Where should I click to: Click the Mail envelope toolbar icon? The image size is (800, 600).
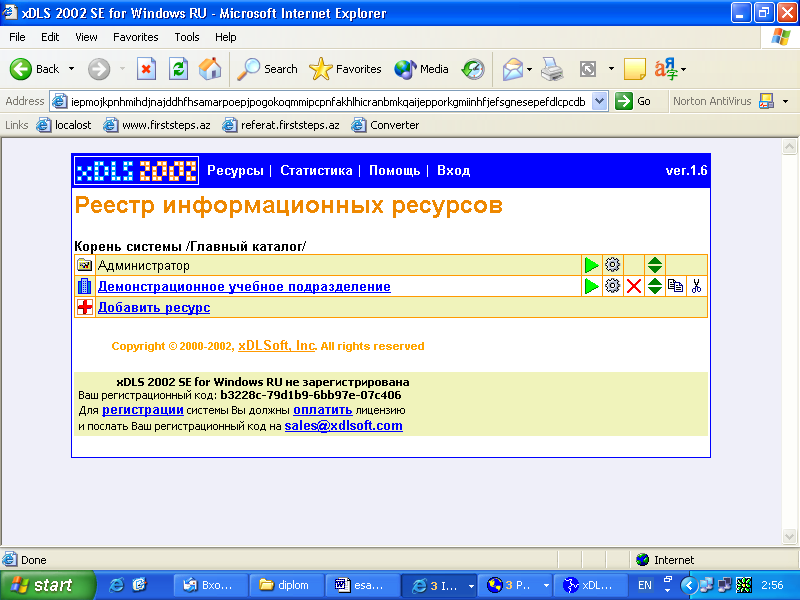513,69
